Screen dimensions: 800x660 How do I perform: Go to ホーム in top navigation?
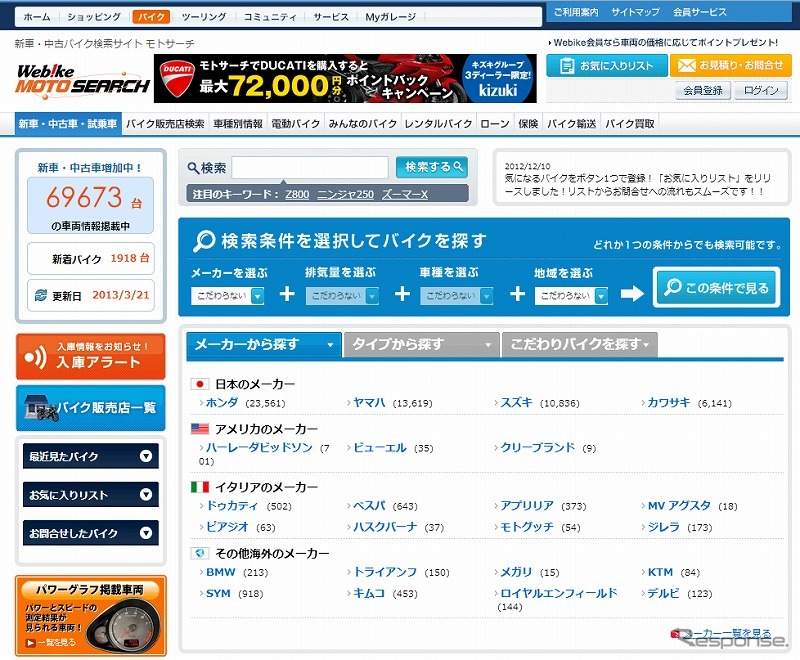click(37, 17)
